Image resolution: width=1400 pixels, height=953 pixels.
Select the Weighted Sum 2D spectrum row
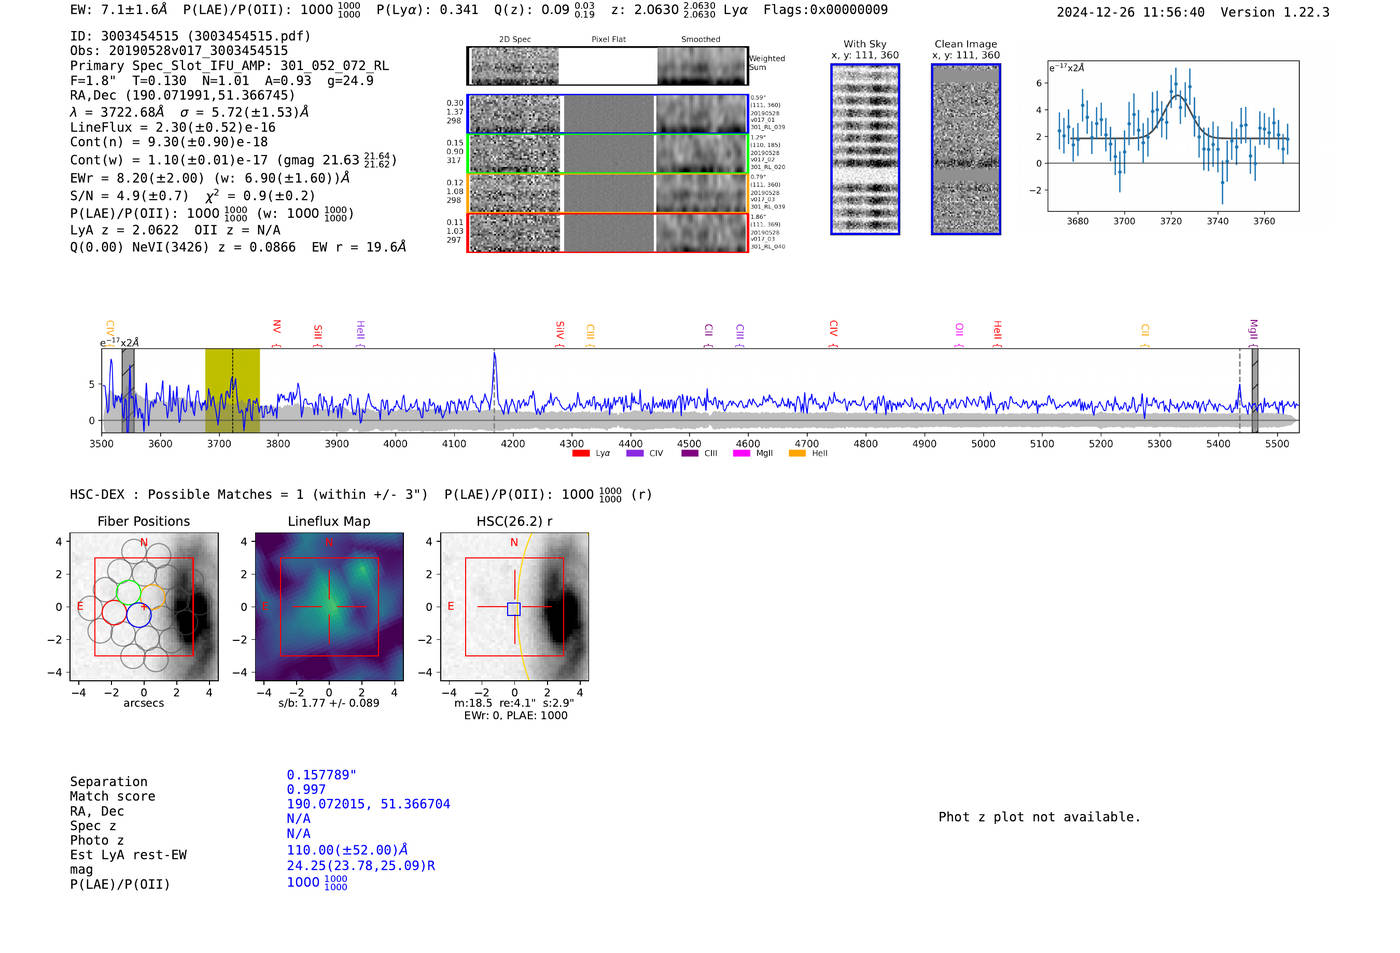607,66
